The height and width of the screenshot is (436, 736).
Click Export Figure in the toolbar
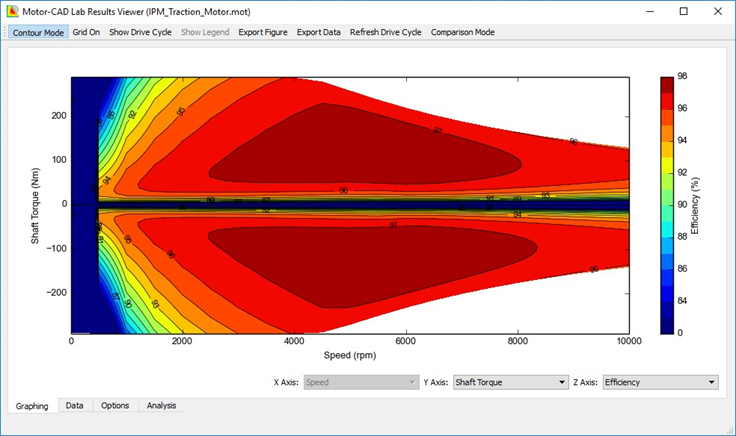[x=262, y=32]
